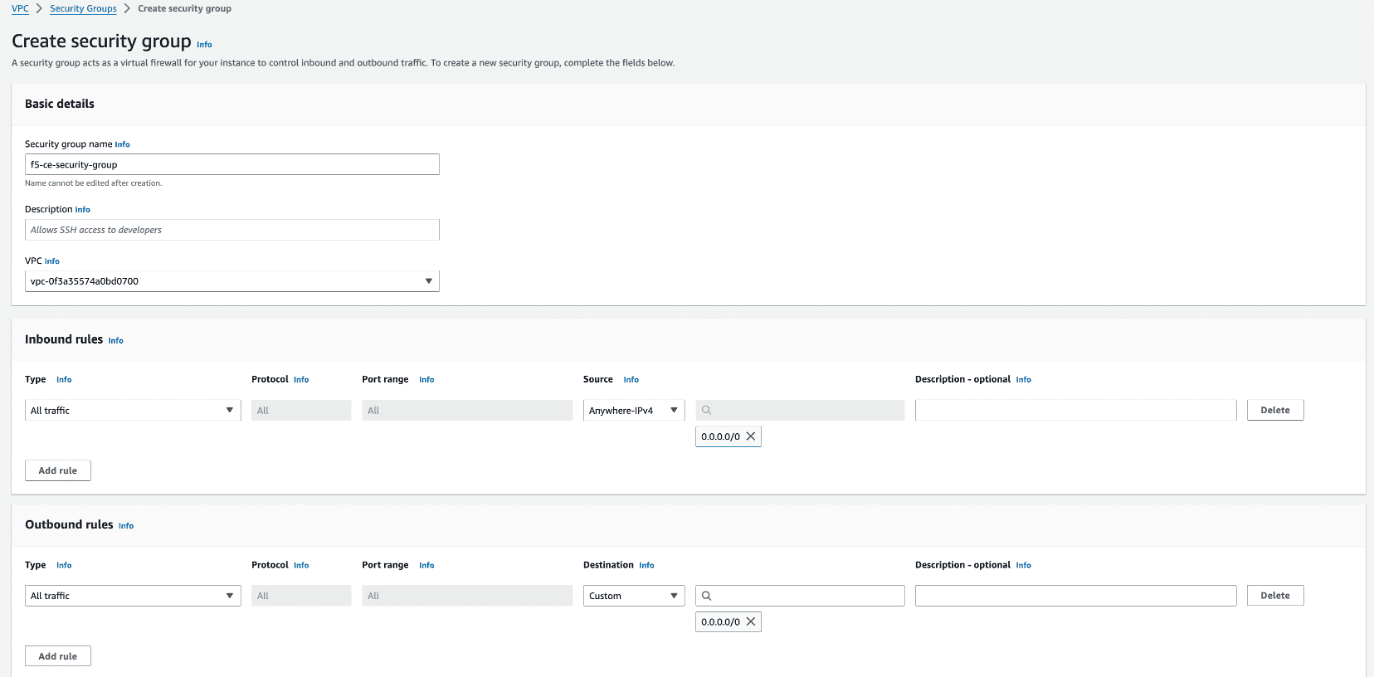Viewport: 1374px width, 678px height.
Task: Open outbound Destination Custom dropdown
Action: pos(634,596)
